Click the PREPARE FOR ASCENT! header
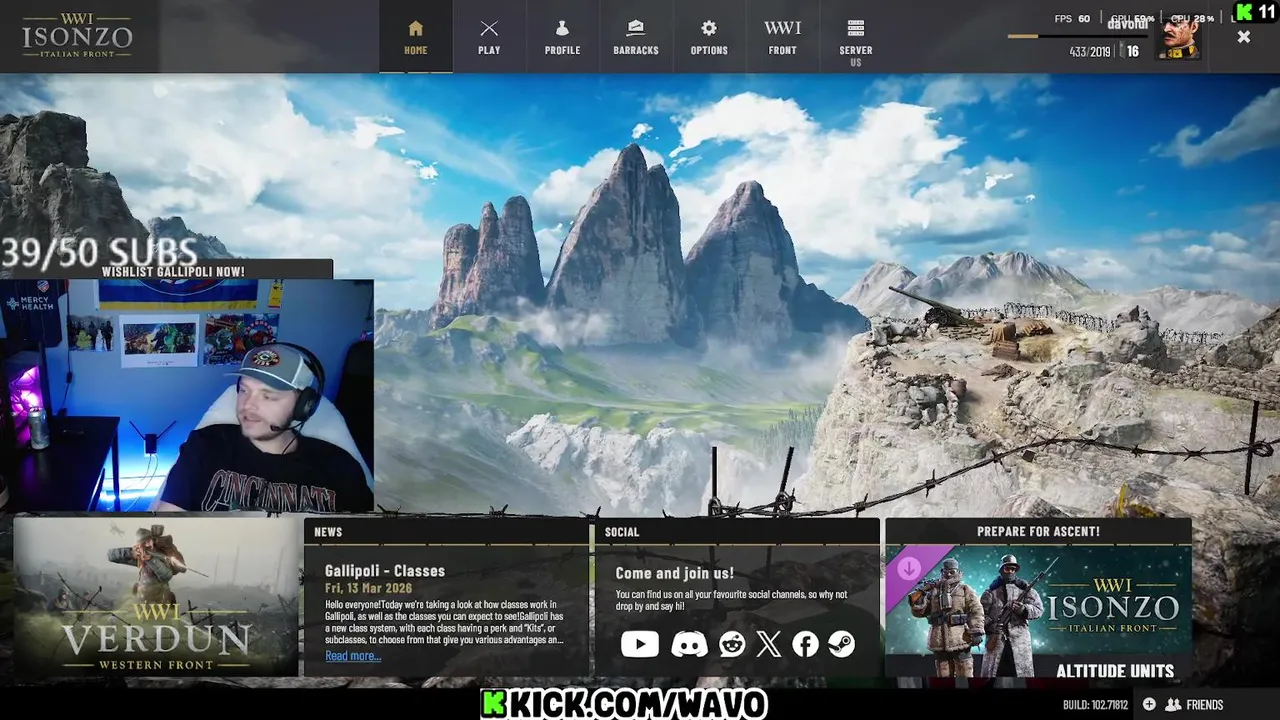 (1038, 532)
